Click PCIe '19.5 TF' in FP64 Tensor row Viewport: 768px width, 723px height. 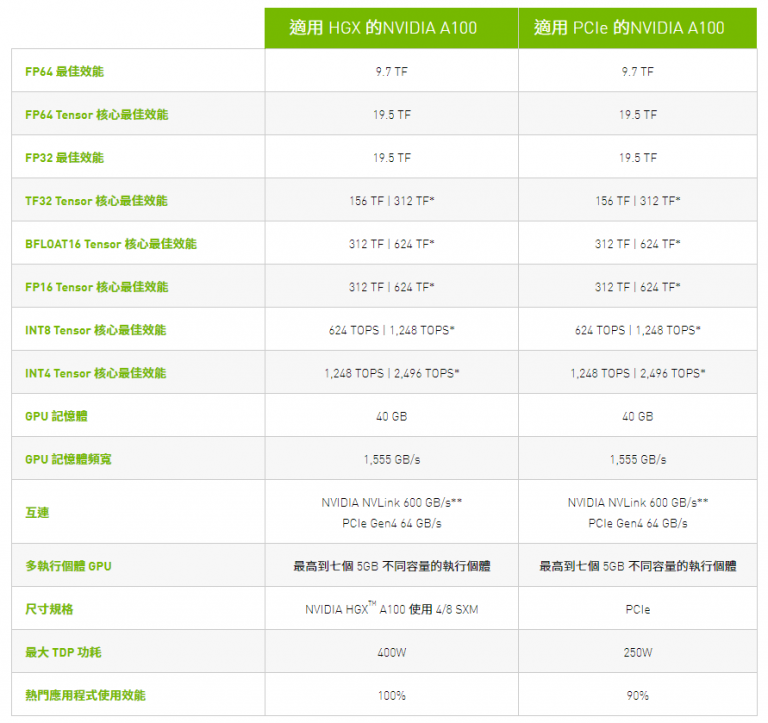tap(638, 115)
